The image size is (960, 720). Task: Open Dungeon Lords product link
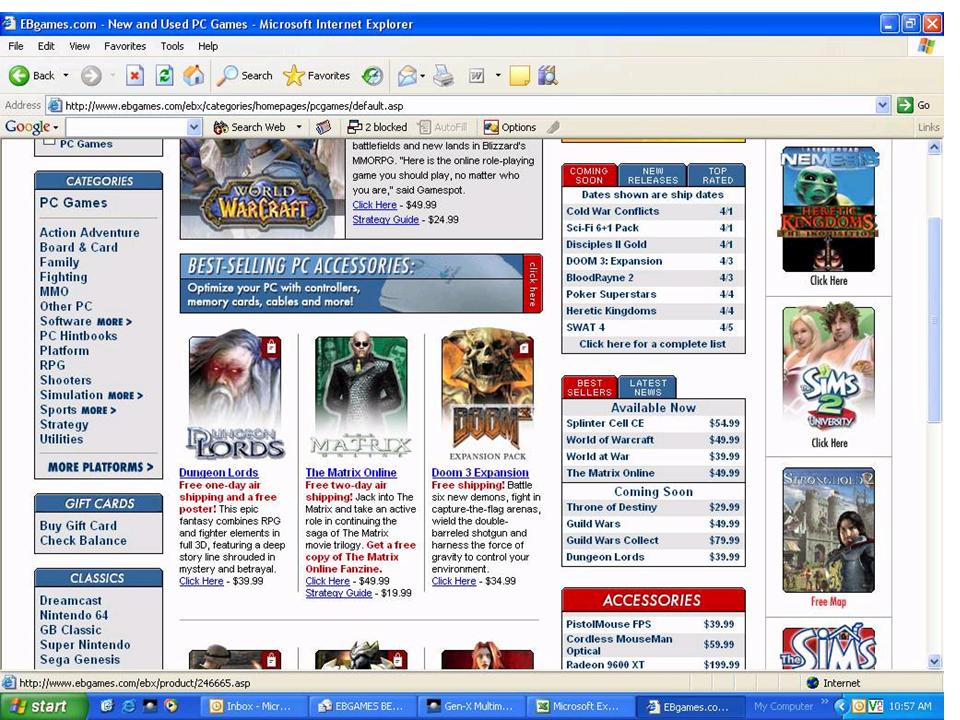(x=219, y=473)
